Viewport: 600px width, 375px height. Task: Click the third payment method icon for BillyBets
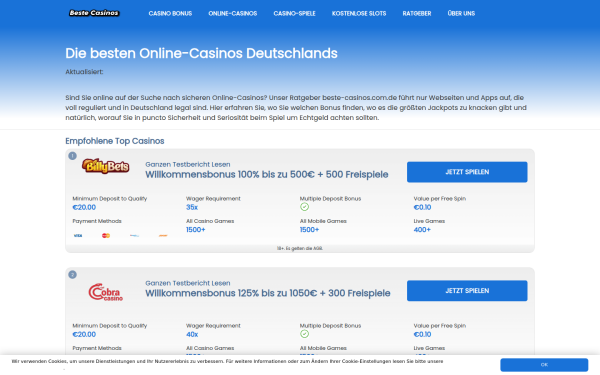134,236
